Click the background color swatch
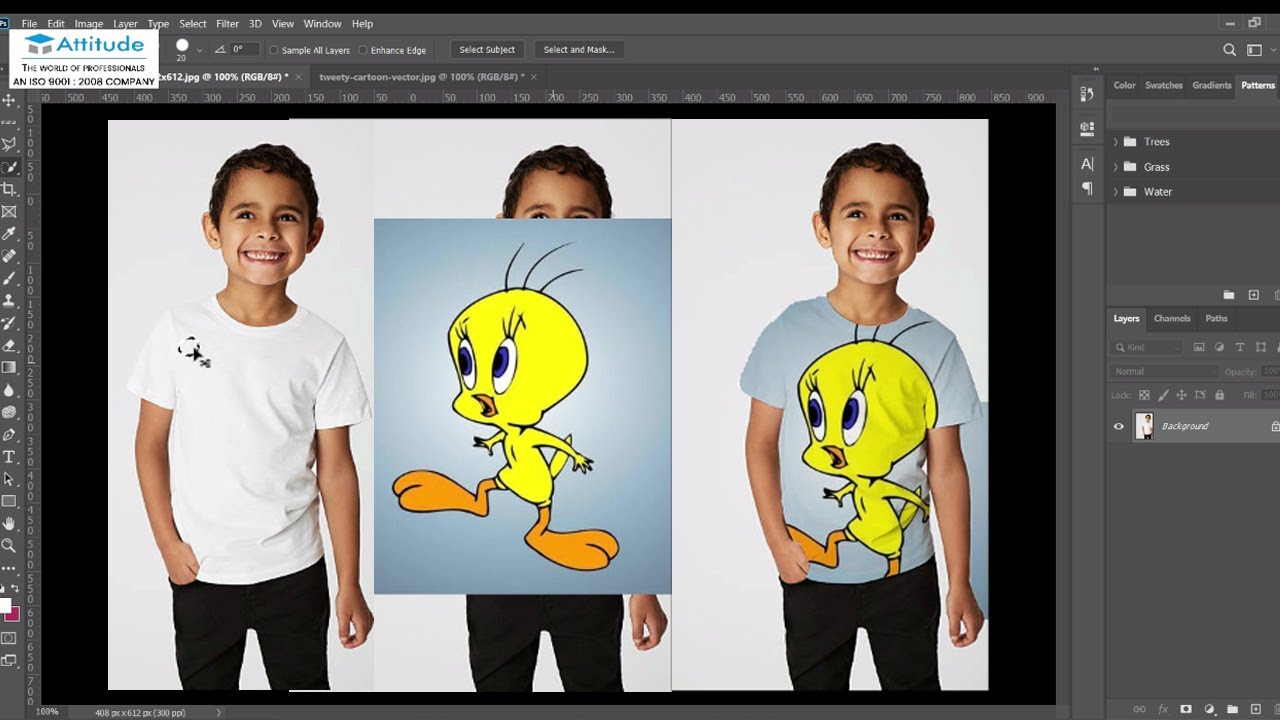 coord(13,614)
